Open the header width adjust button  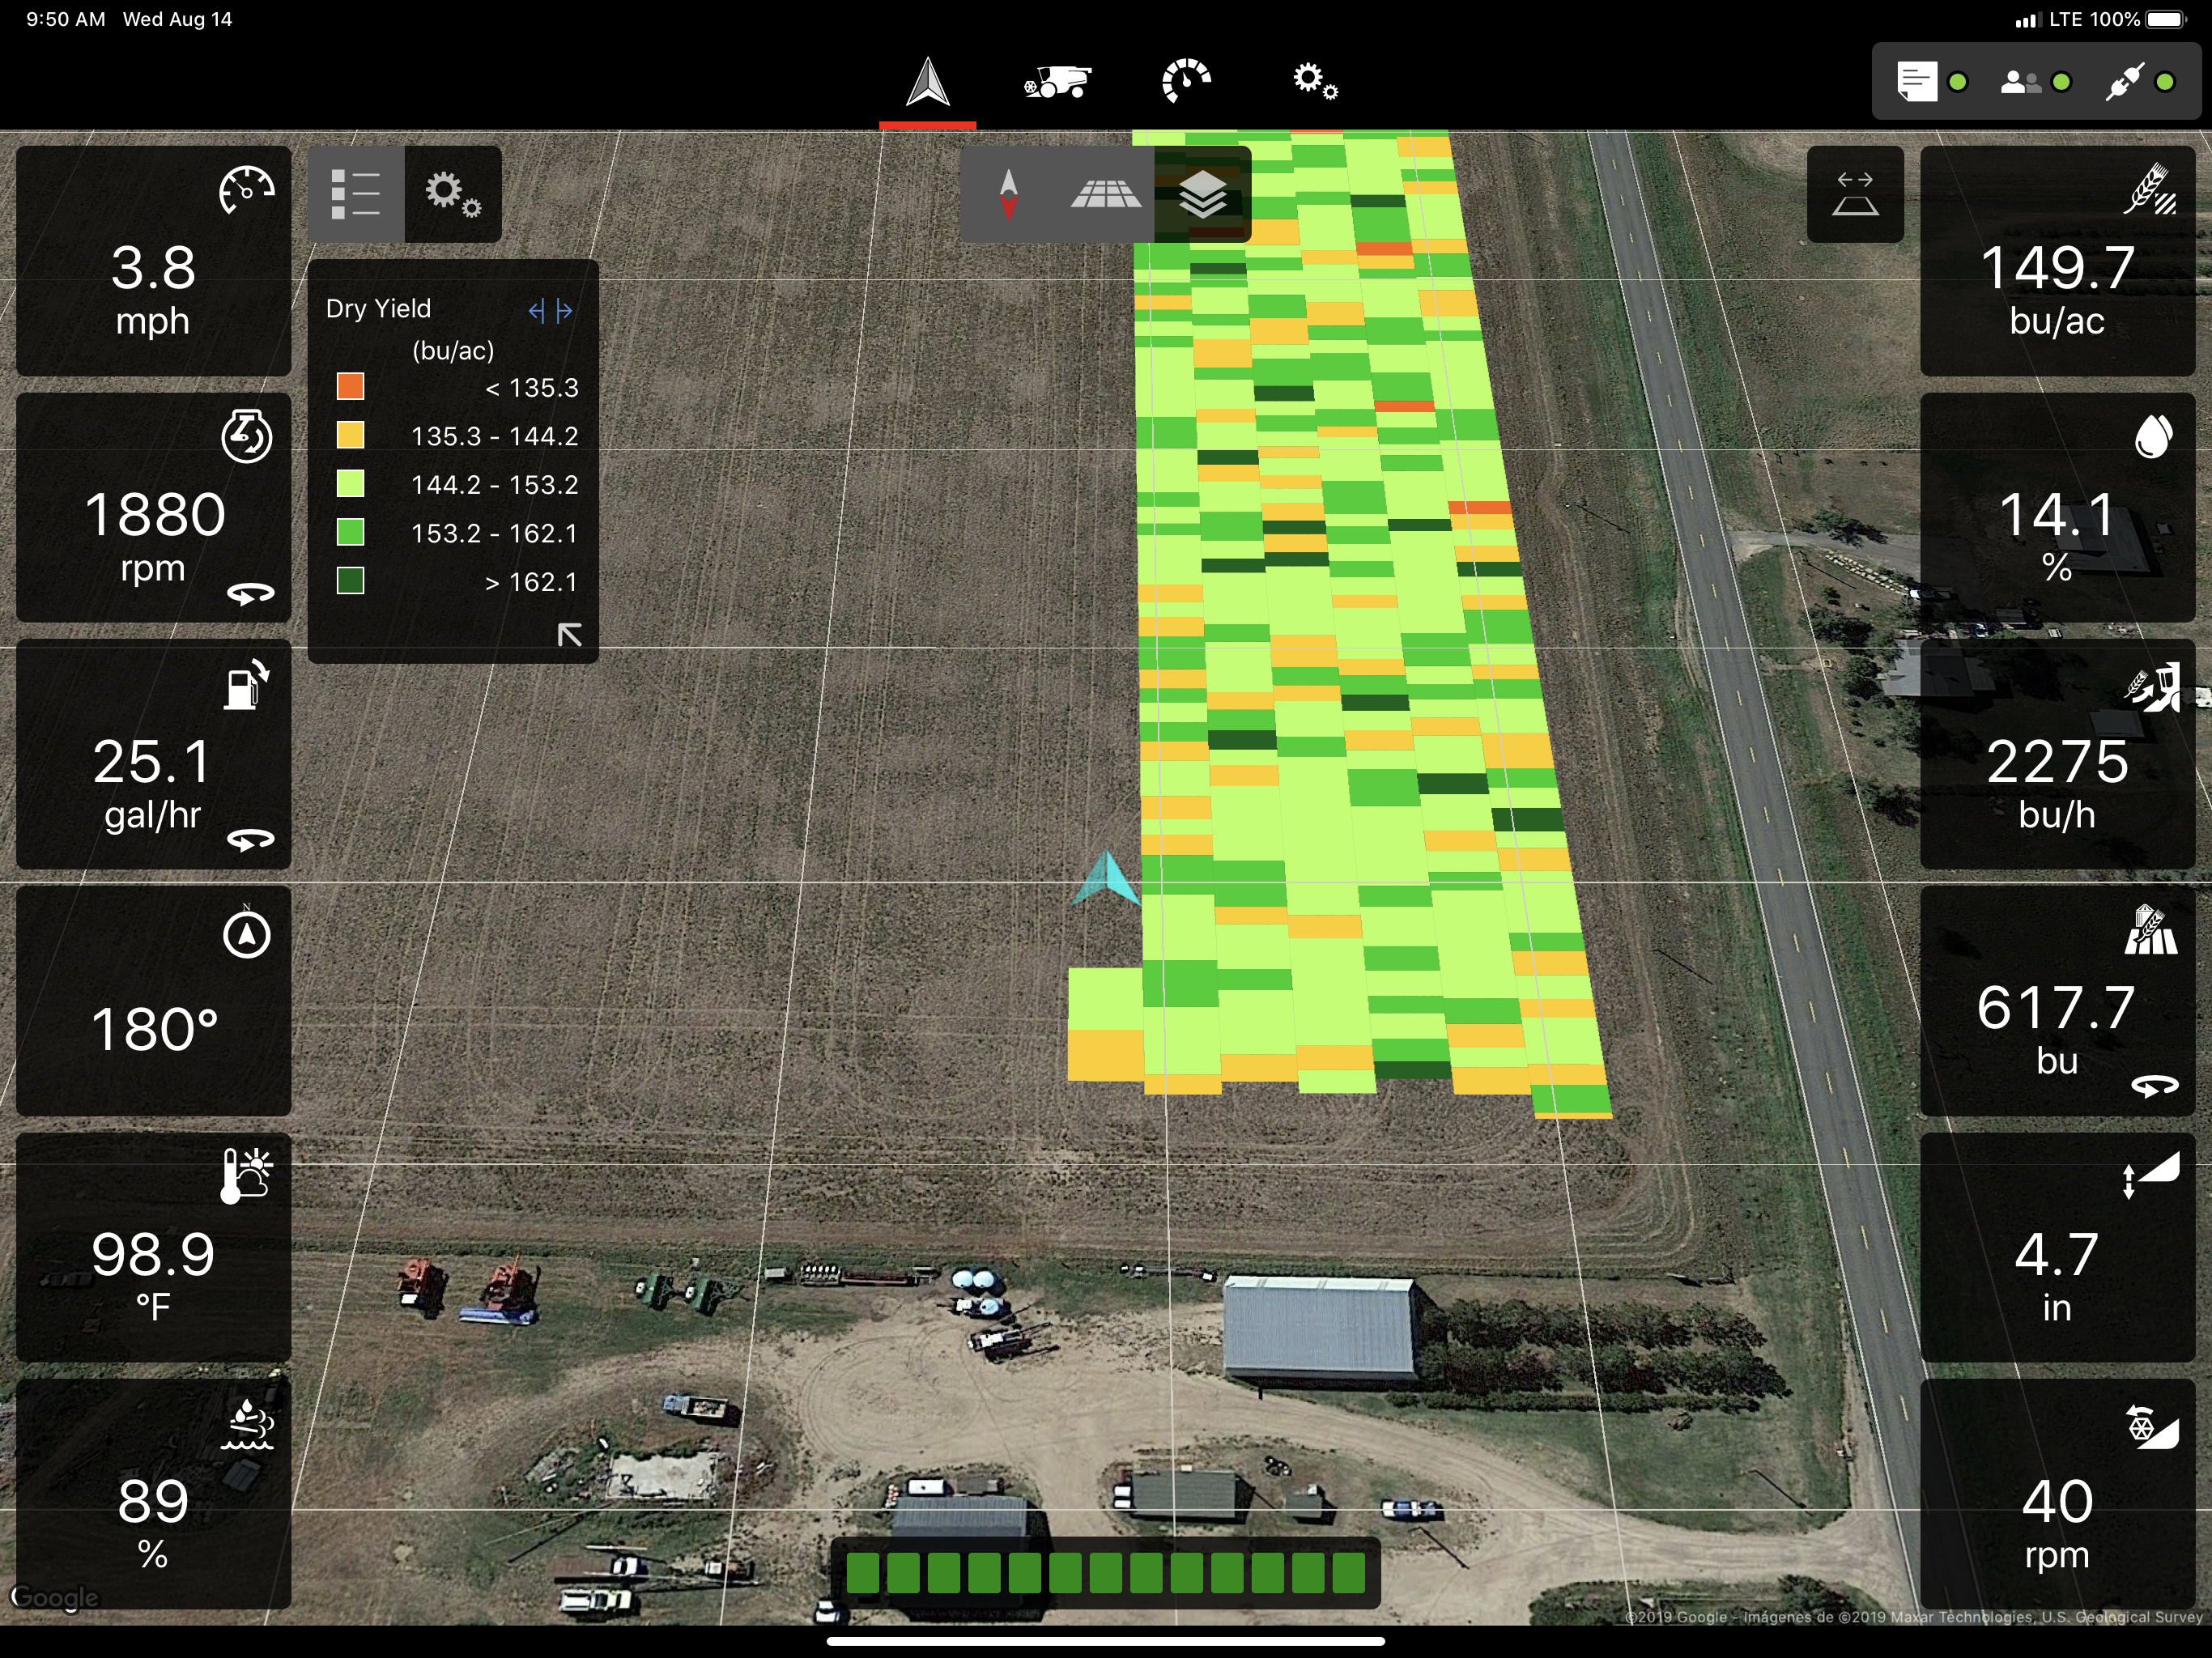[x=1855, y=194]
